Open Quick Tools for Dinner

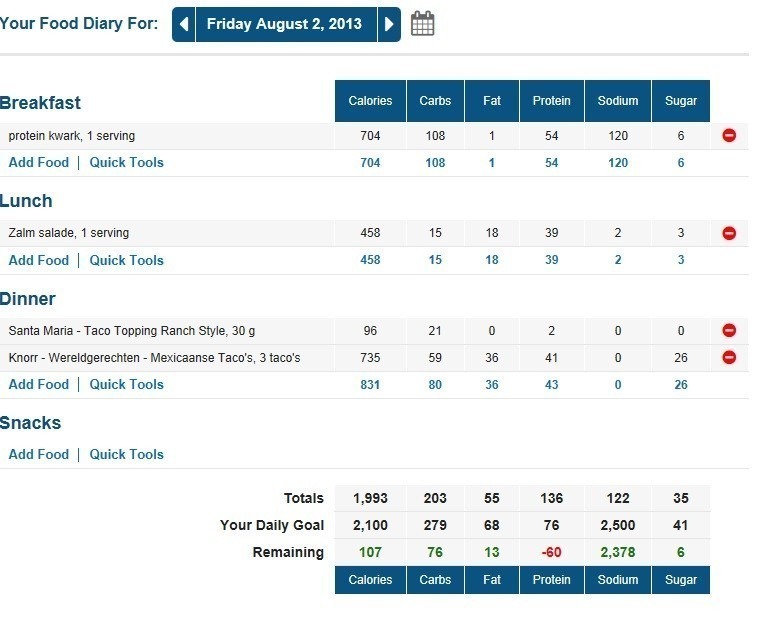click(x=126, y=384)
